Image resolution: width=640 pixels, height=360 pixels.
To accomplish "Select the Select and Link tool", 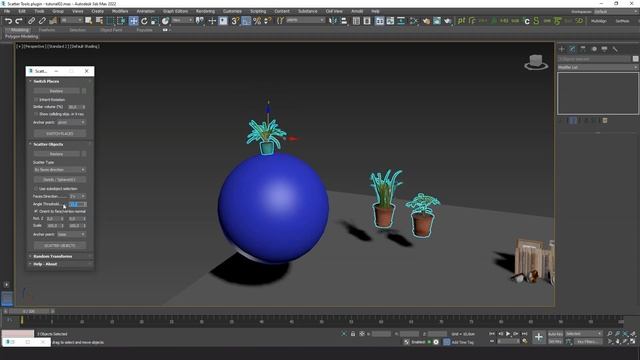I will tap(31, 21).
